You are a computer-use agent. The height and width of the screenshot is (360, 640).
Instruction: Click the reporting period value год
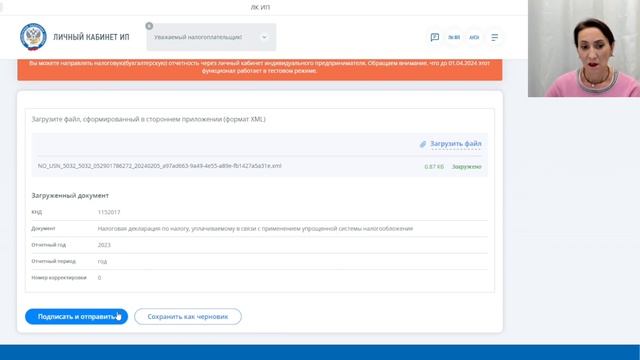pos(102,261)
